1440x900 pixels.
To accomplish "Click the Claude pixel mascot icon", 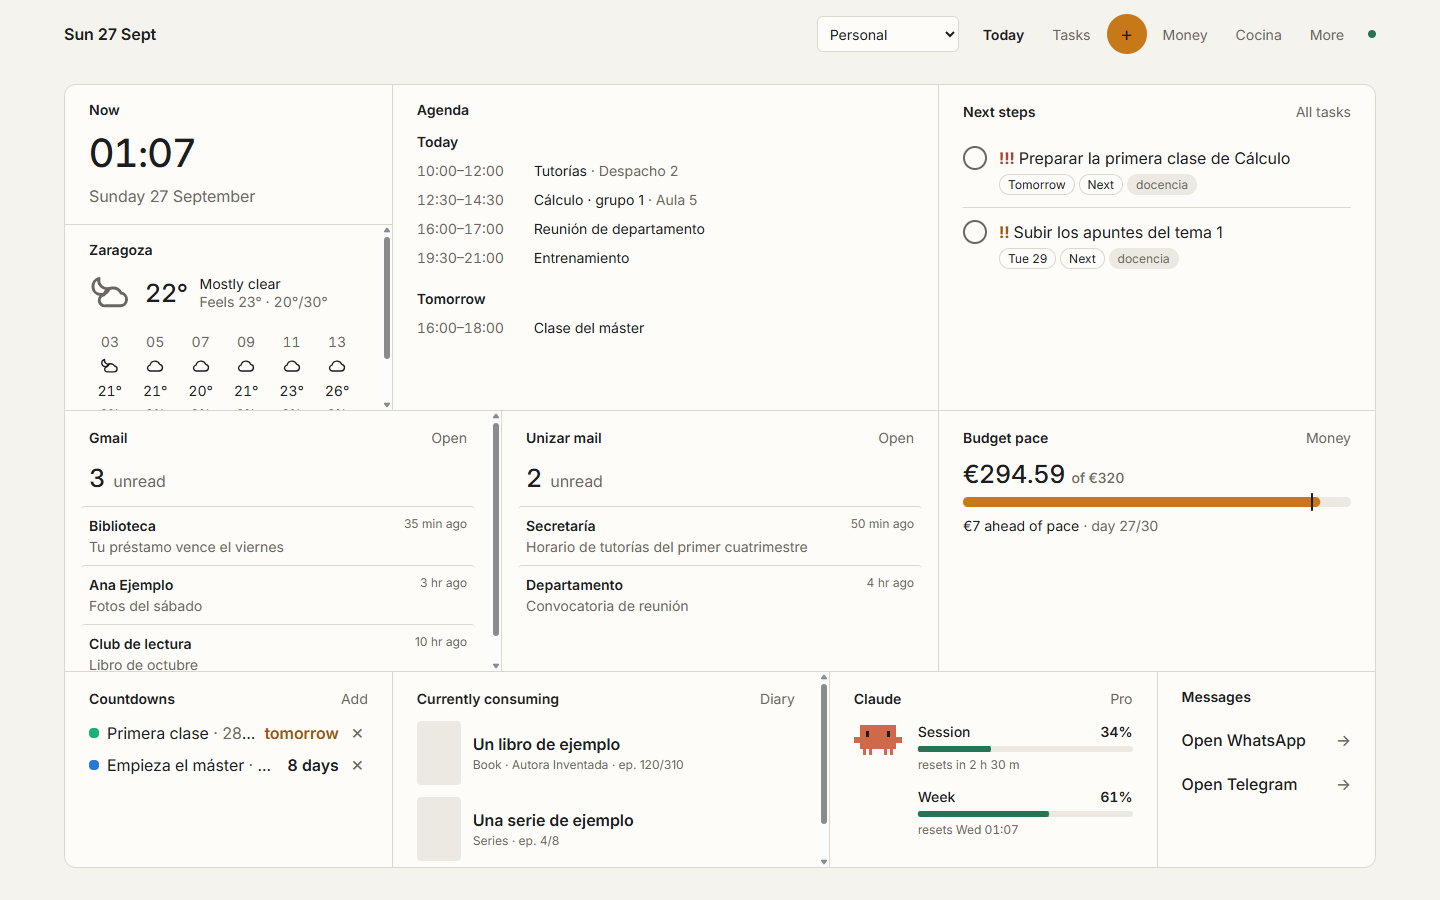I will 878,740.
